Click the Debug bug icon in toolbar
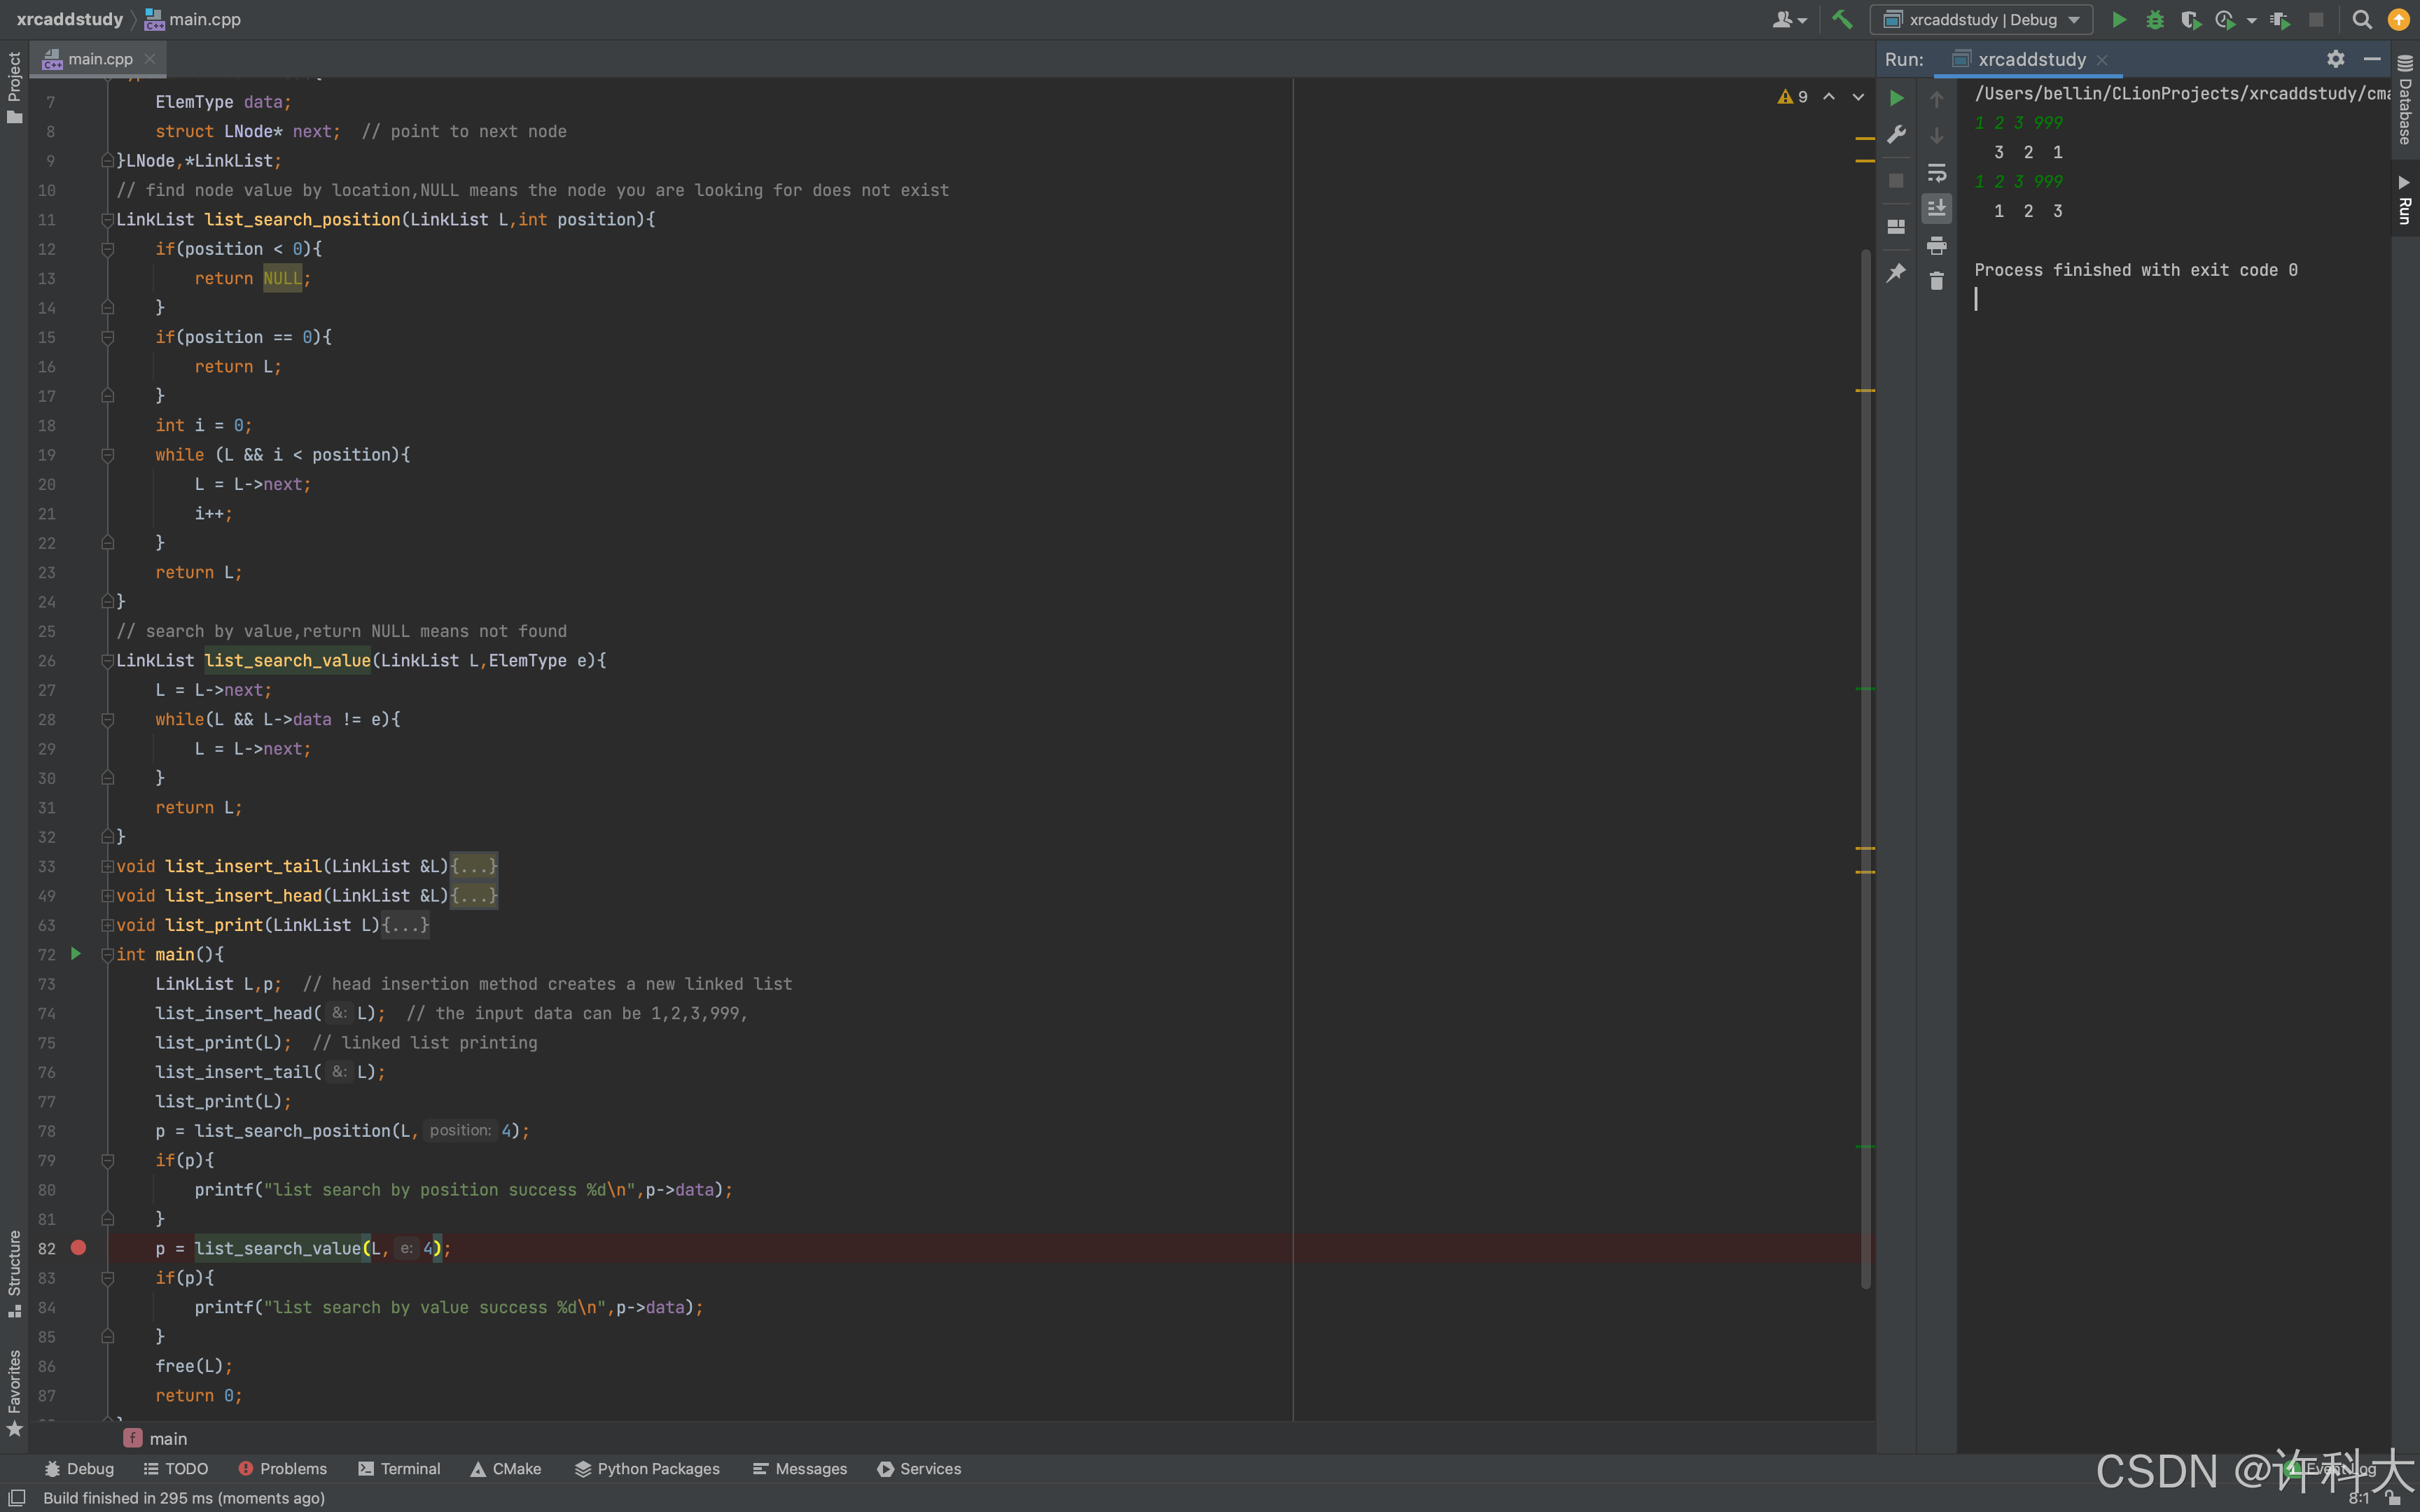The image size is (2420, 1512). (2155, 19)
